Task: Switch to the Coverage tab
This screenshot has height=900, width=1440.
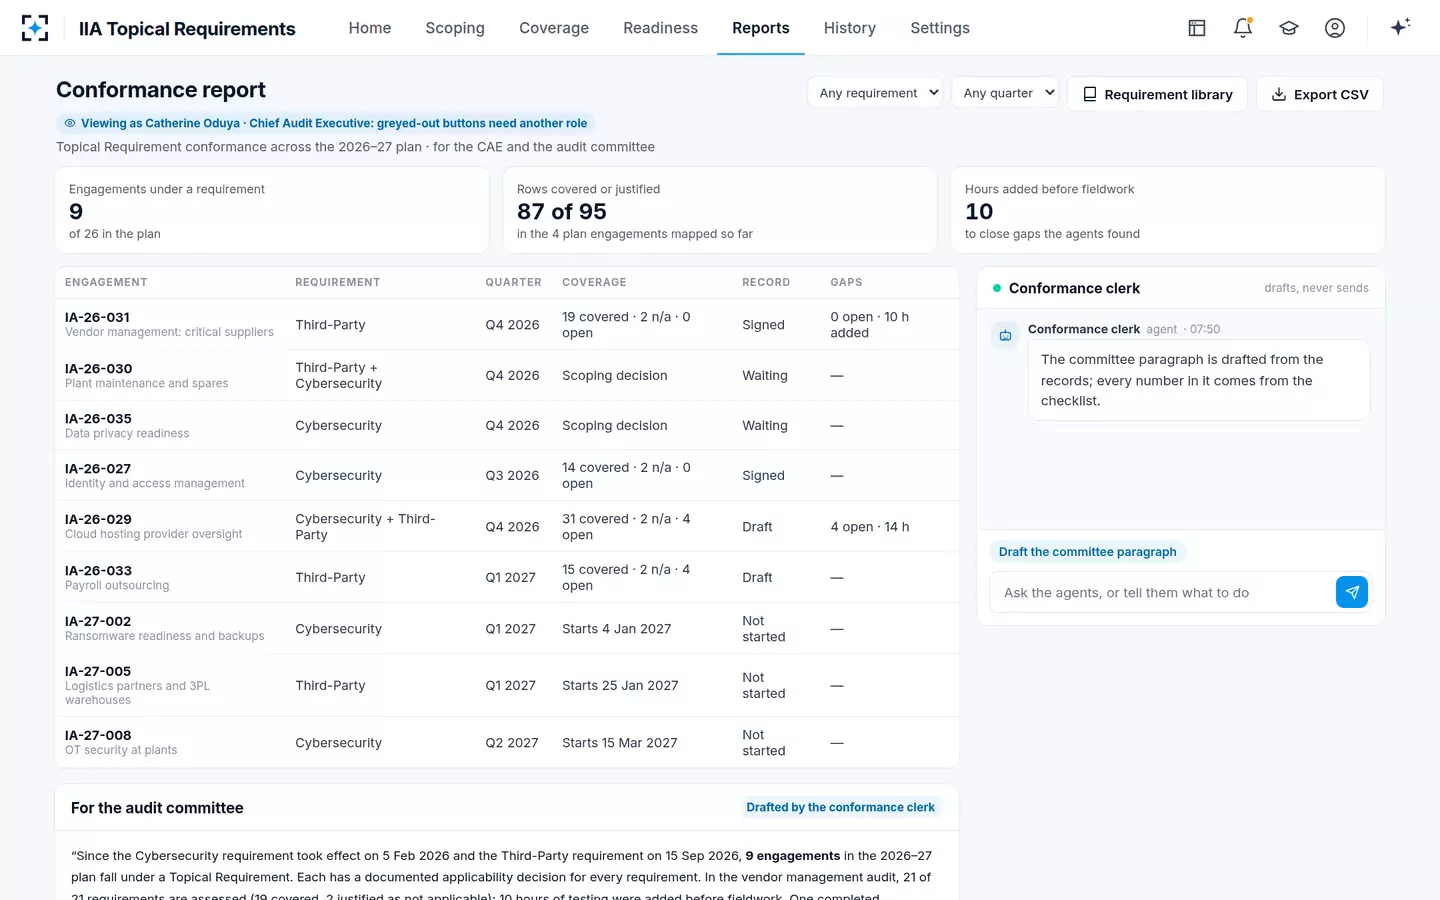Action: tap(554, 28)
